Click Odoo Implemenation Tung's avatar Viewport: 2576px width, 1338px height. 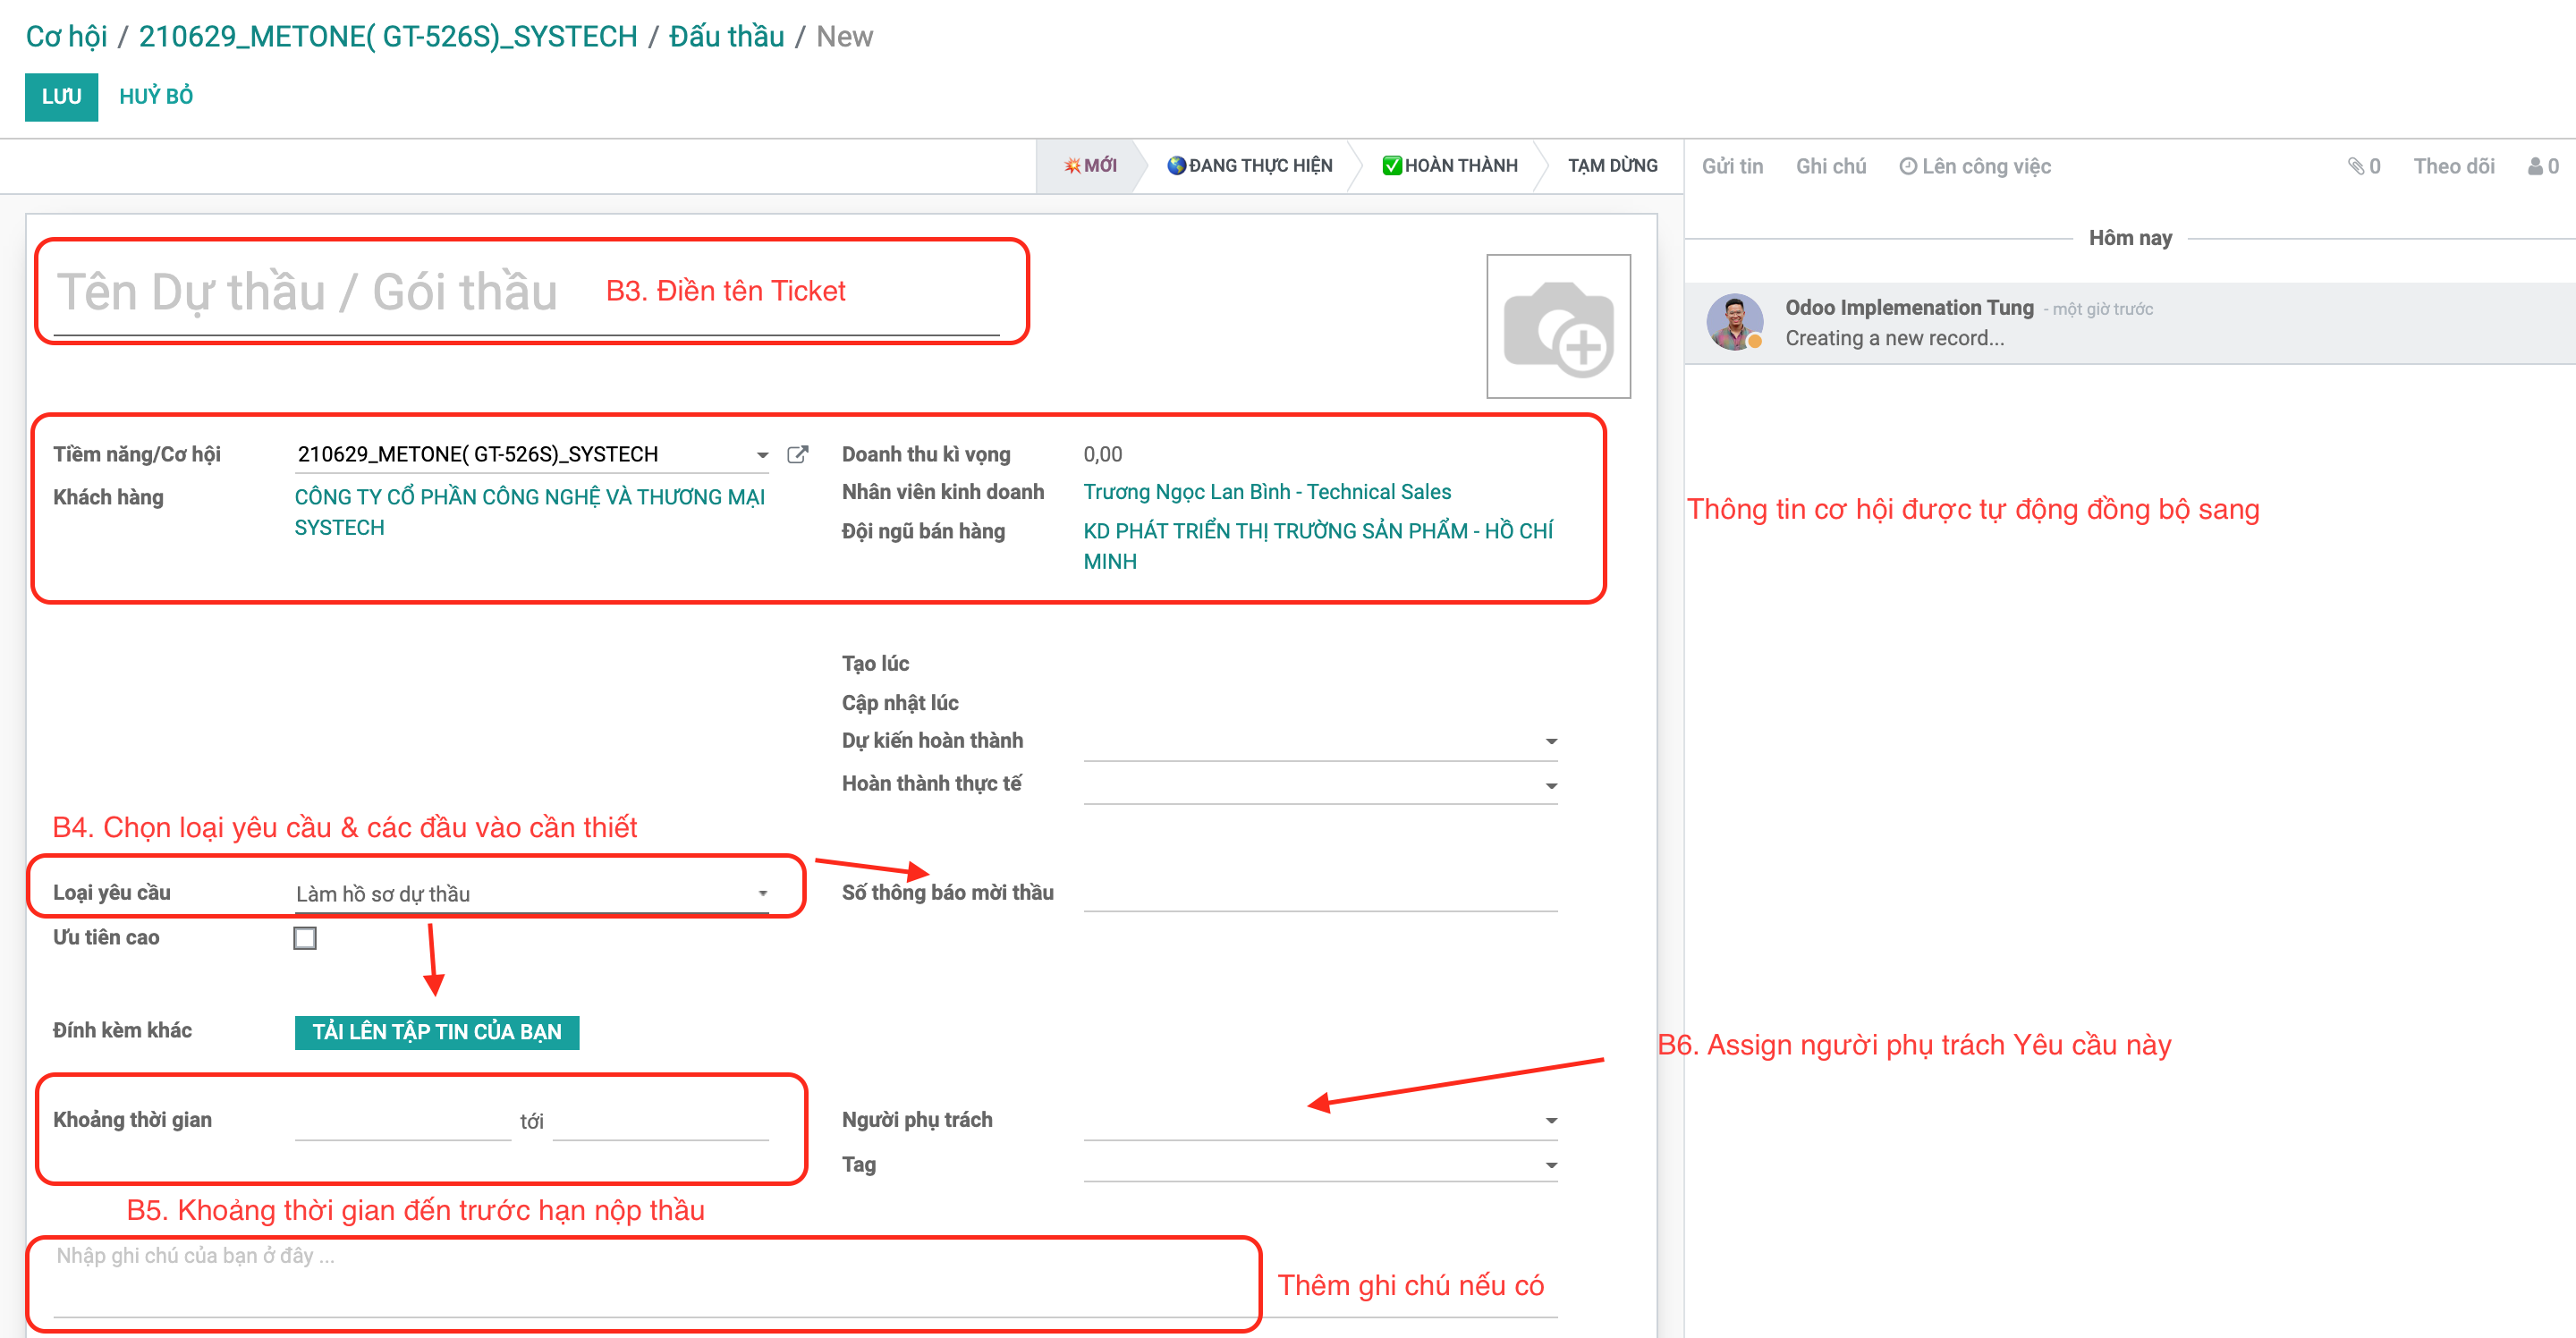click(1734, 322)
